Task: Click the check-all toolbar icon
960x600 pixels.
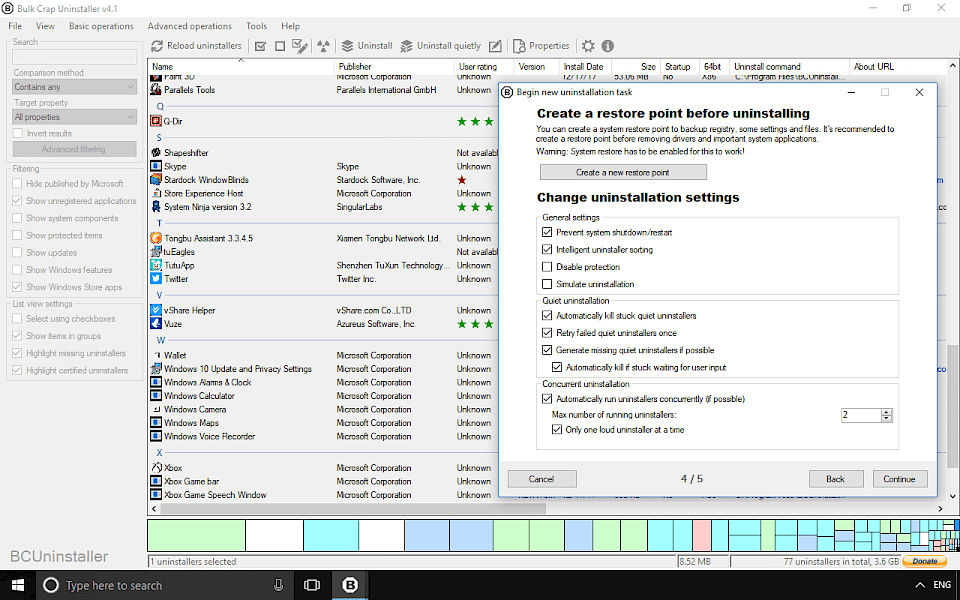Action: (260, 46)
